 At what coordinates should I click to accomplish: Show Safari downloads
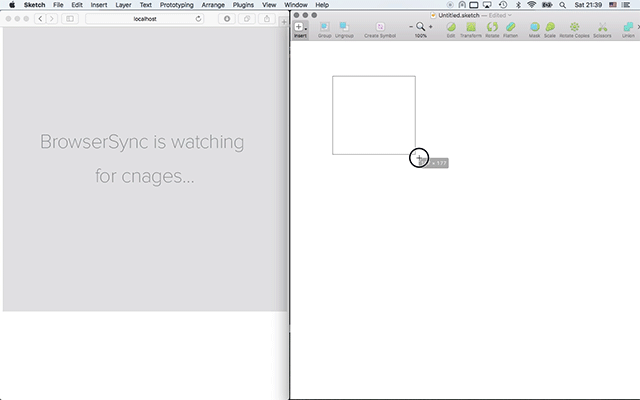[x=227, y=19]
